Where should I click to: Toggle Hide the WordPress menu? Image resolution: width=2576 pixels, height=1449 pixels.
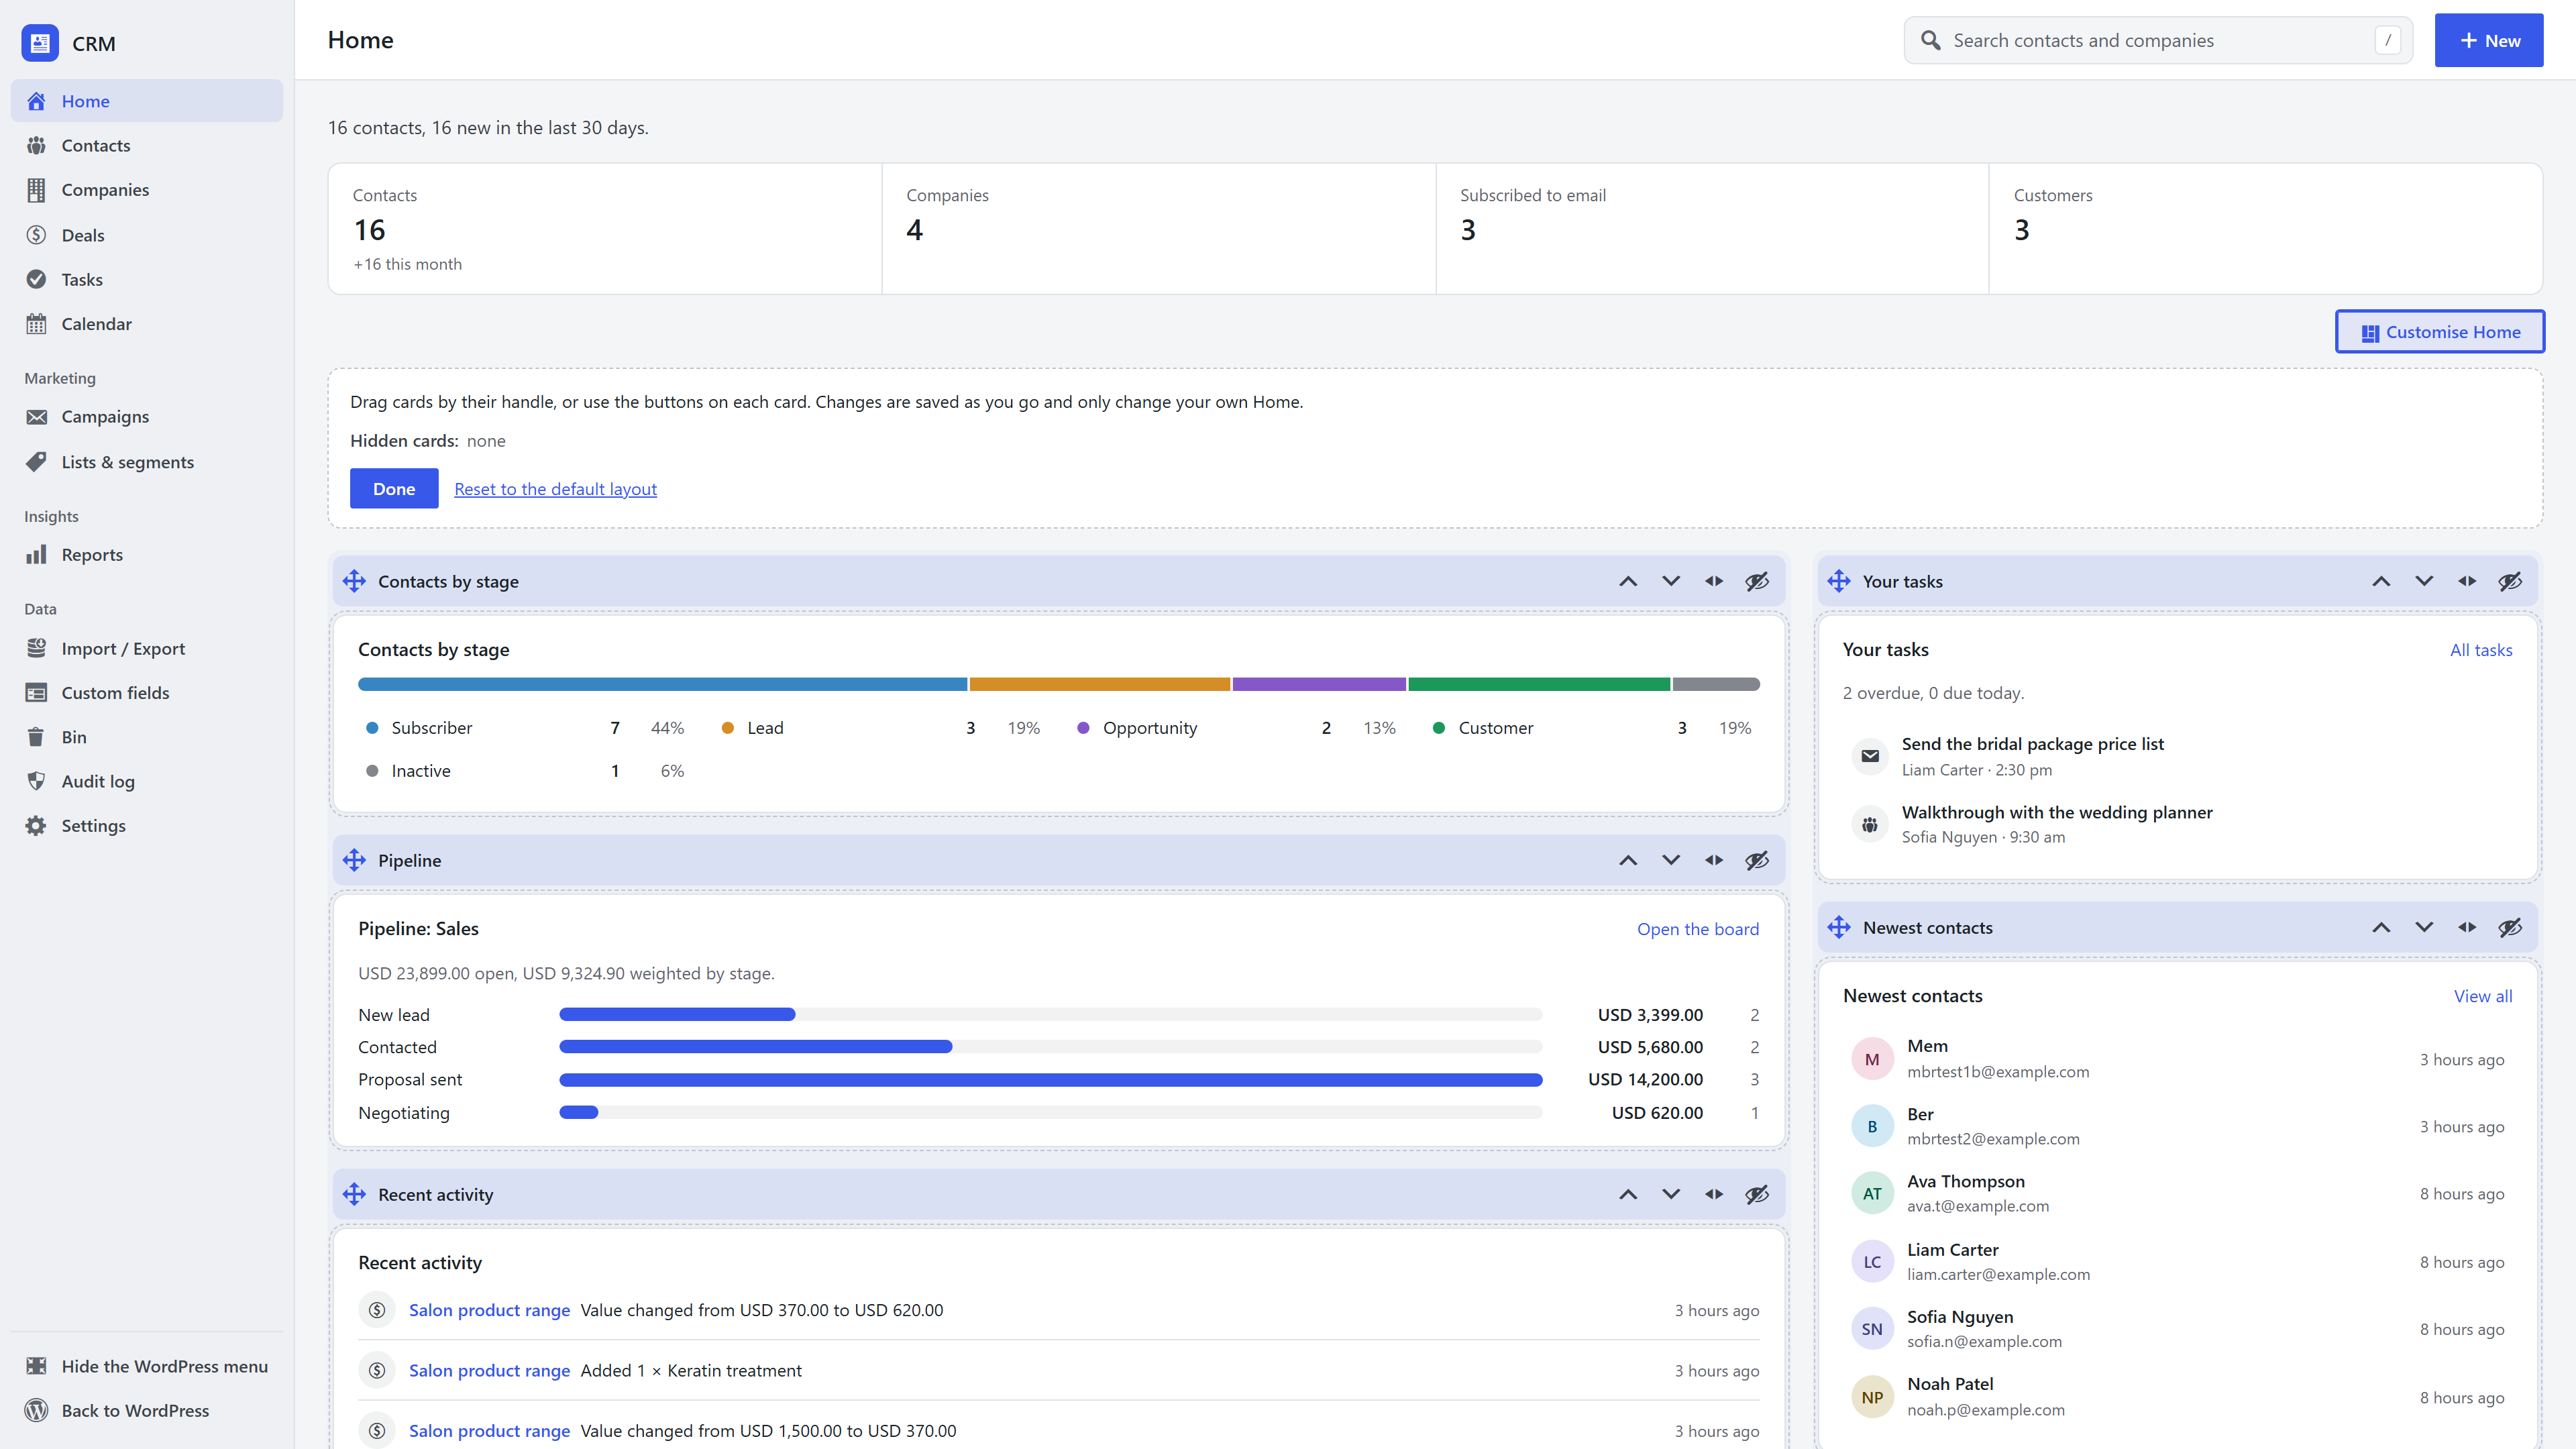[147, 1366]
